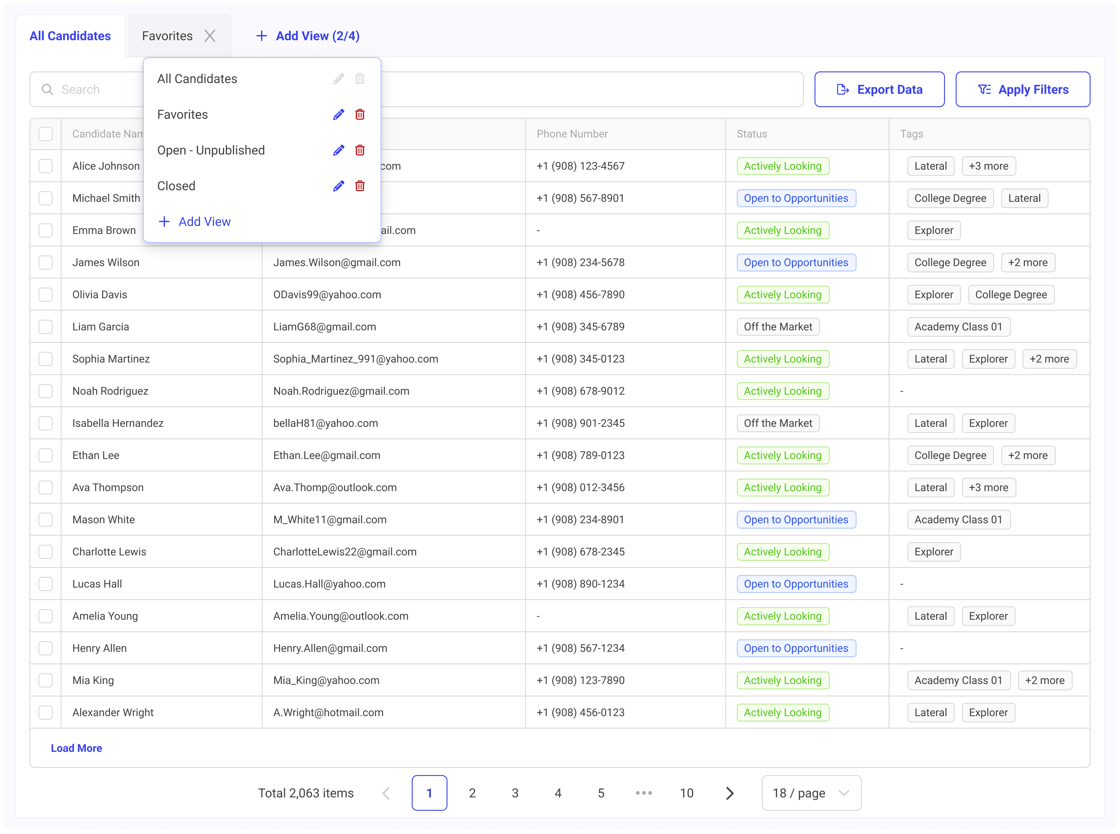Open the 18 / page dropdown
This screenshot has width=1120, height=834.
point(810,793)
